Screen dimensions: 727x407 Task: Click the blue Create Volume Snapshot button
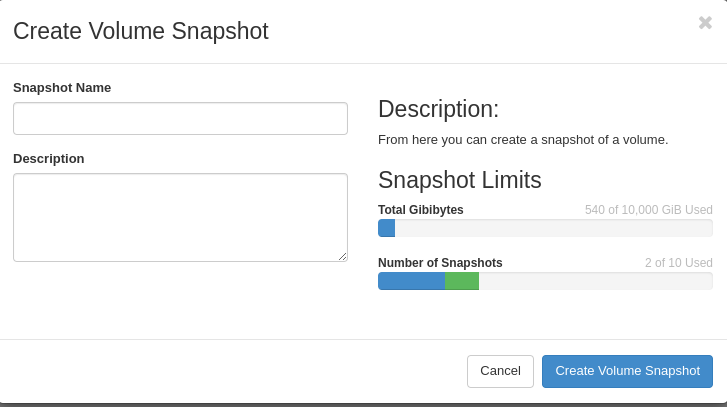coord(627,371)
